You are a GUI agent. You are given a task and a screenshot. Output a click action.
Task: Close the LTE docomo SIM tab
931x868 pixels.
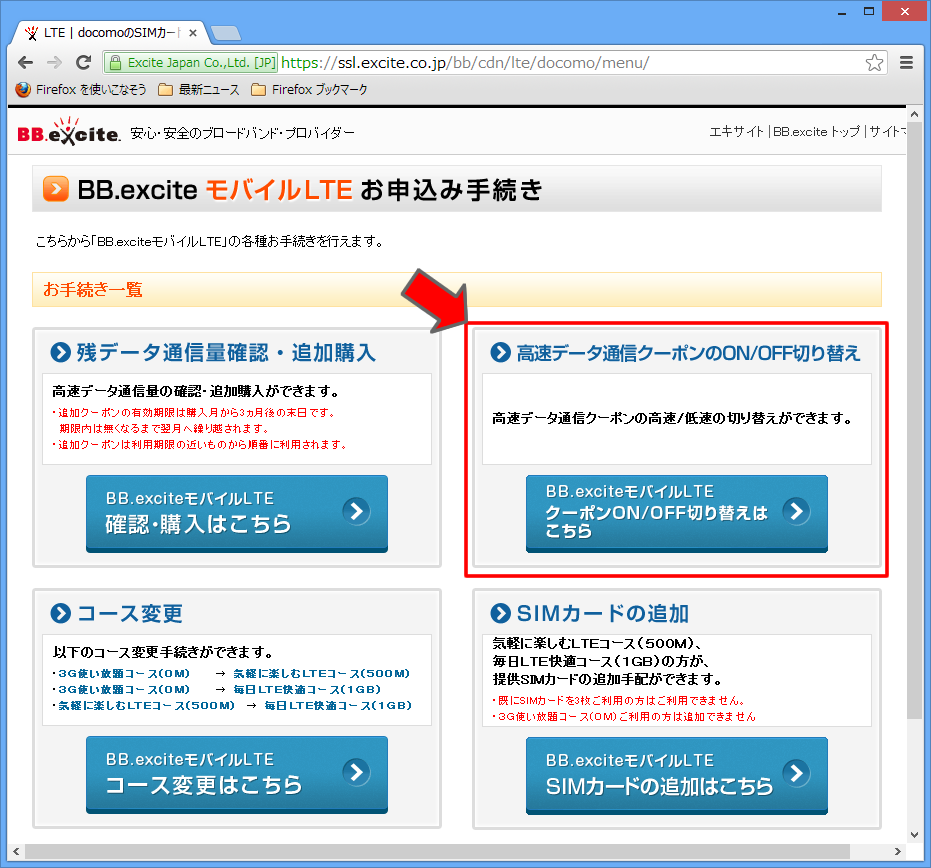point(192,33)
